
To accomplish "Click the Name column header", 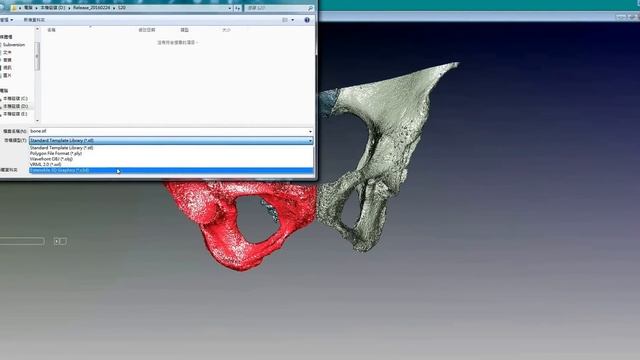I will pos(51,30).
